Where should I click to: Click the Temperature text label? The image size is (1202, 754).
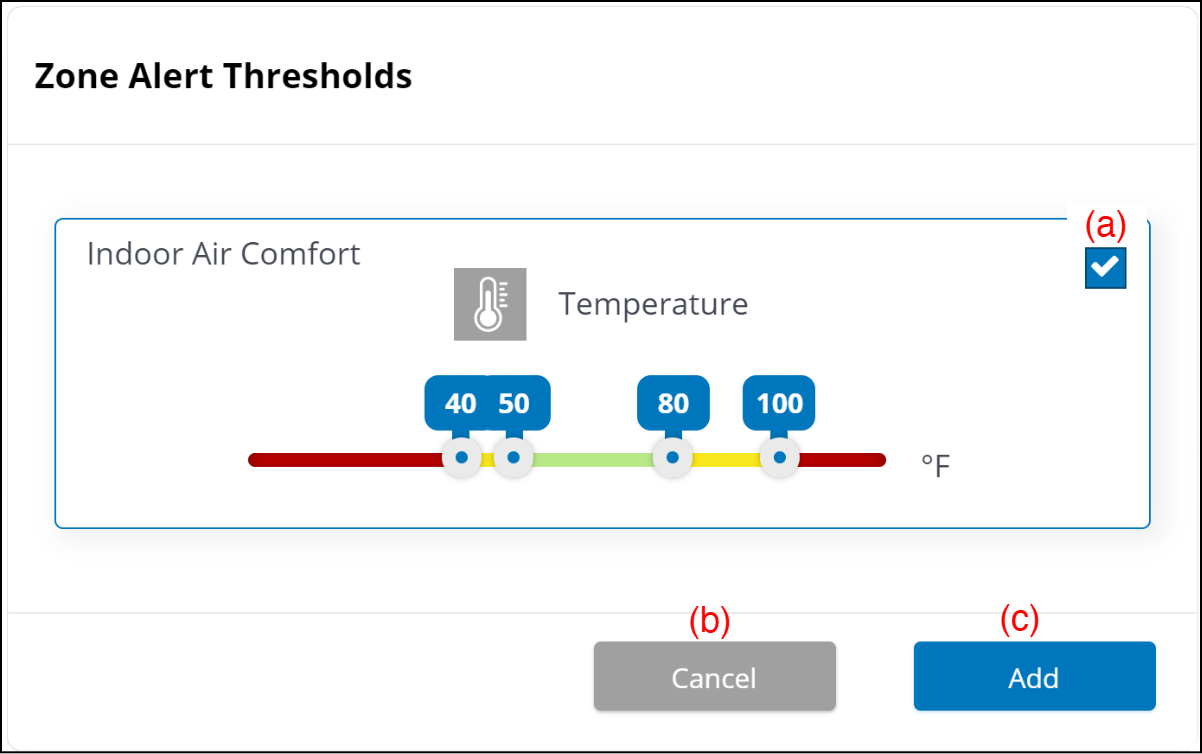click(653, 304)
